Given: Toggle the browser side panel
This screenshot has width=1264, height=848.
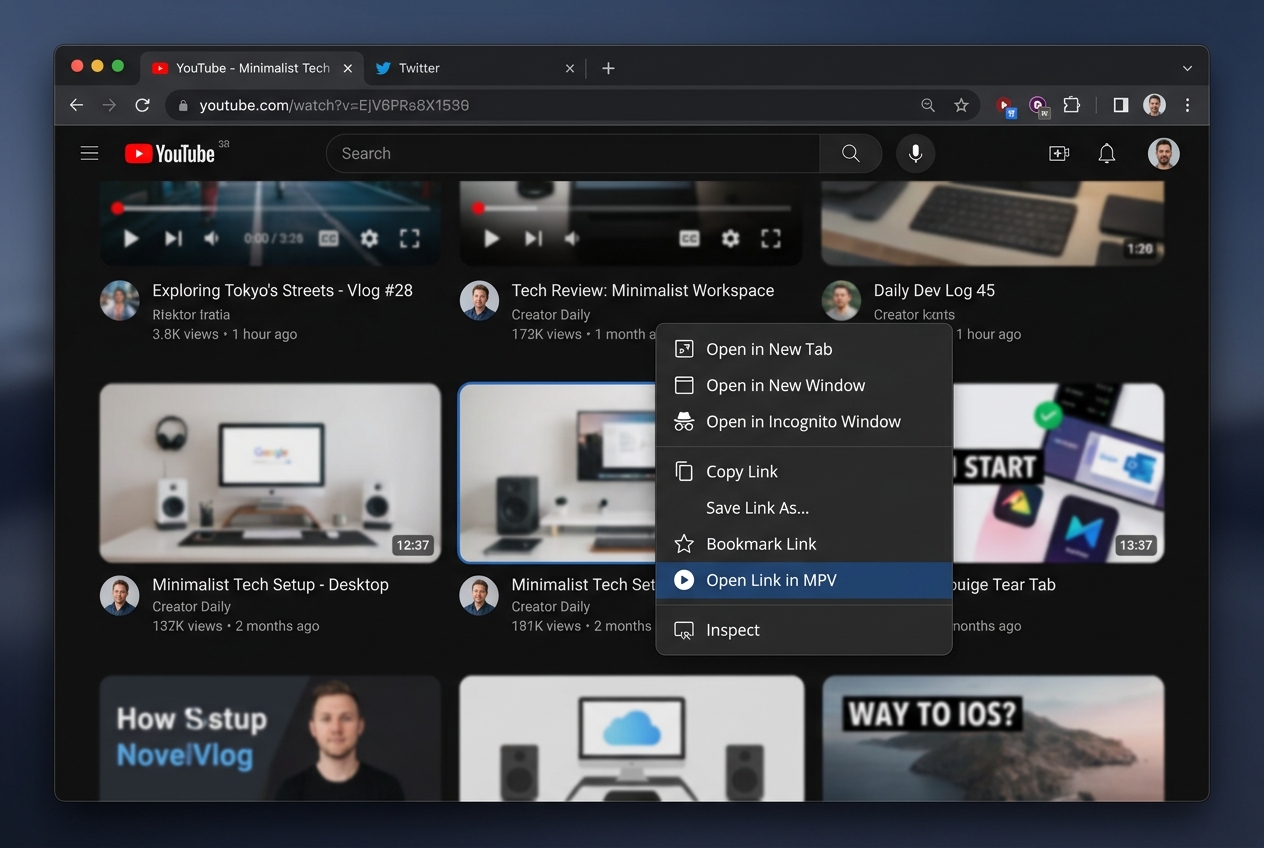Looking at the screenshot, I should tap(1121, 105).
